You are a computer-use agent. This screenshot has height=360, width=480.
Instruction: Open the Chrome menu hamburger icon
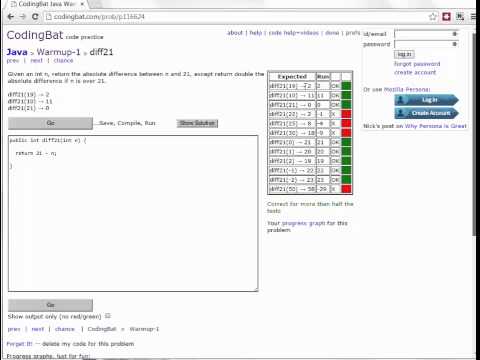(x=473, y=16)
